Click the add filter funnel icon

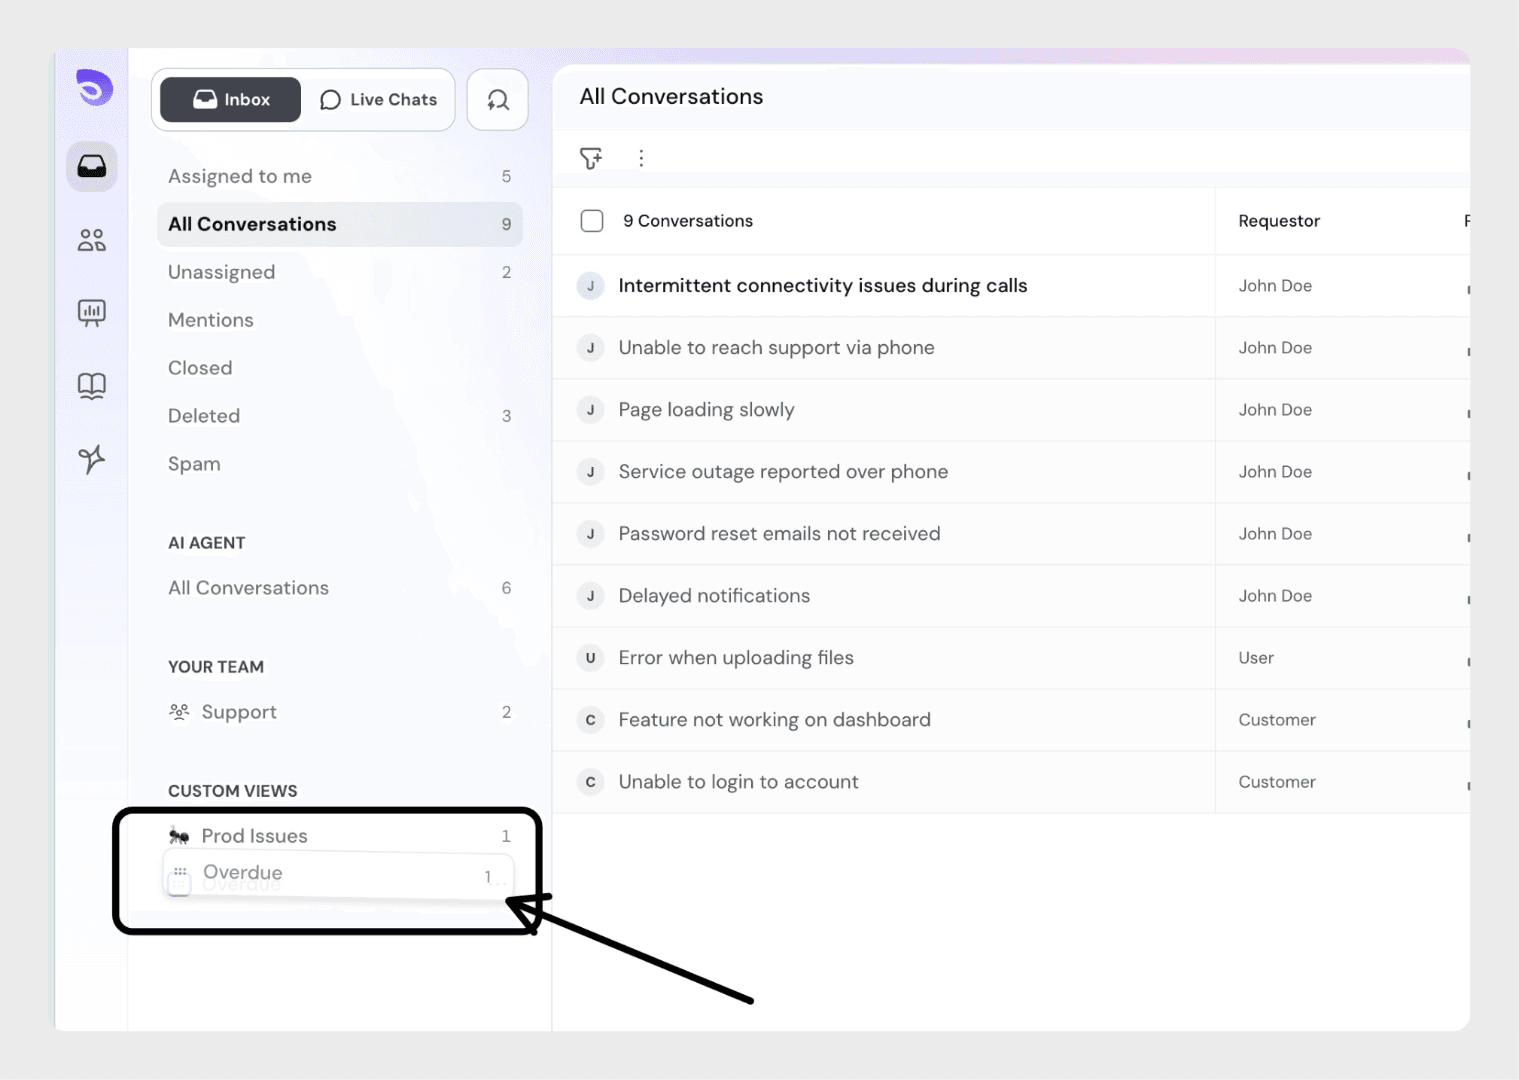tap(591, 158)
